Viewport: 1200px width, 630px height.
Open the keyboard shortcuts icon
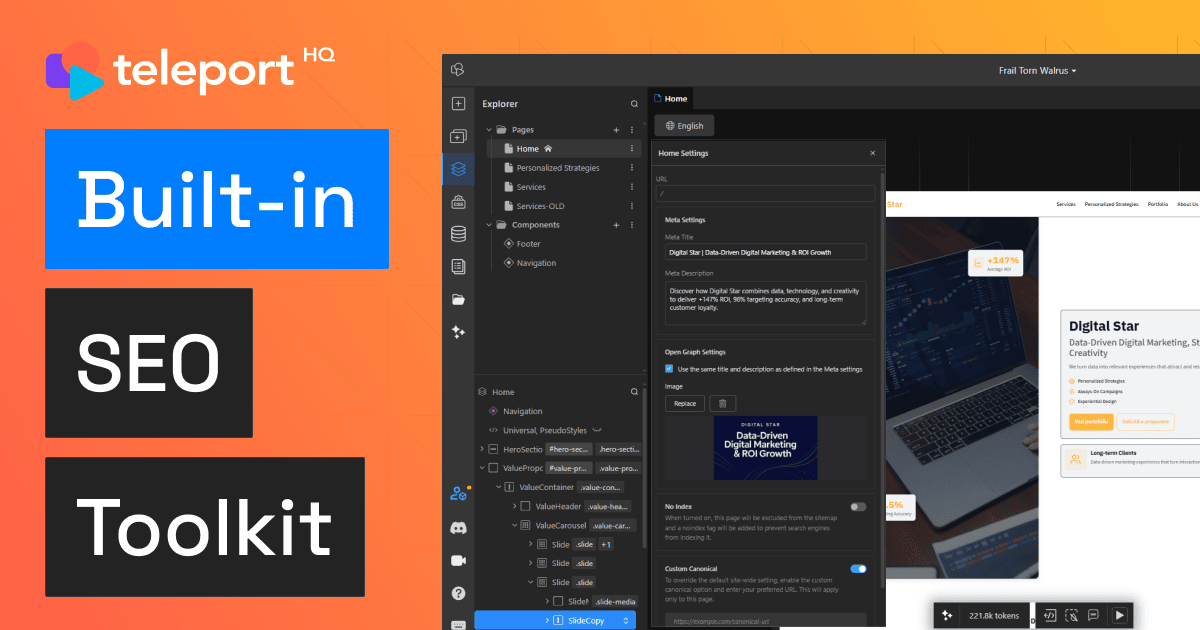click(458, 624)
